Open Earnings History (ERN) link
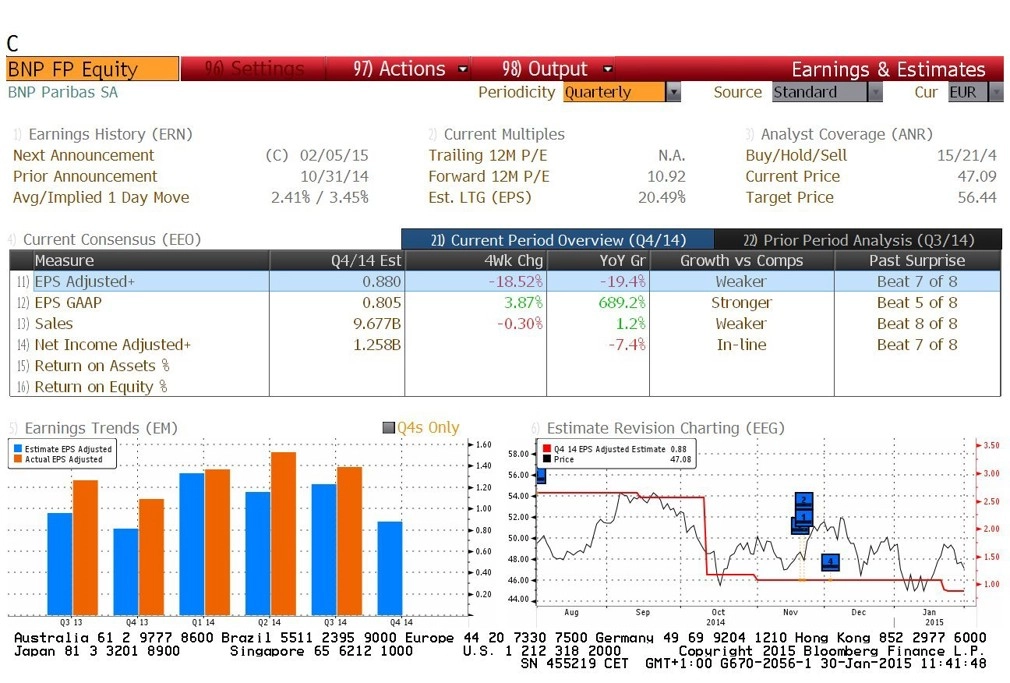Image resolution: width=1010 pixels, height=683 pixels. [110, 134]
